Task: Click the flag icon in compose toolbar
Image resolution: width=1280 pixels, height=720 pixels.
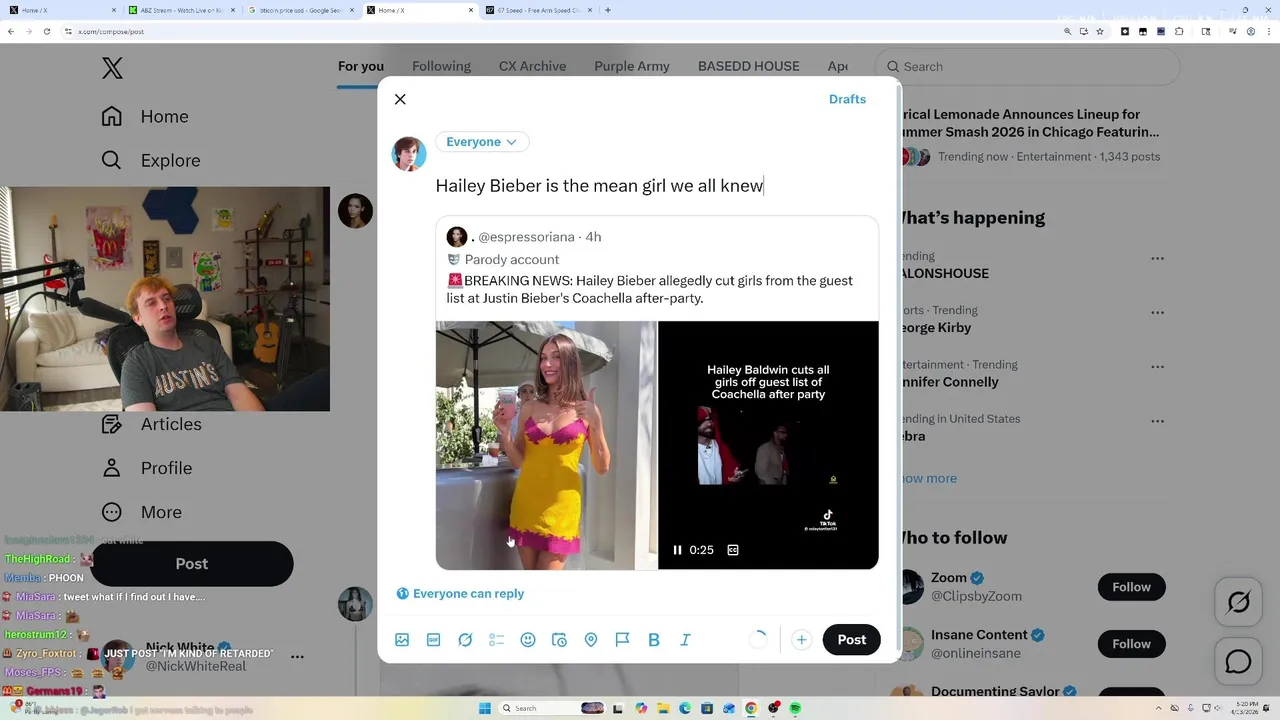Action: pyautogui.click(x=622, y=640)
